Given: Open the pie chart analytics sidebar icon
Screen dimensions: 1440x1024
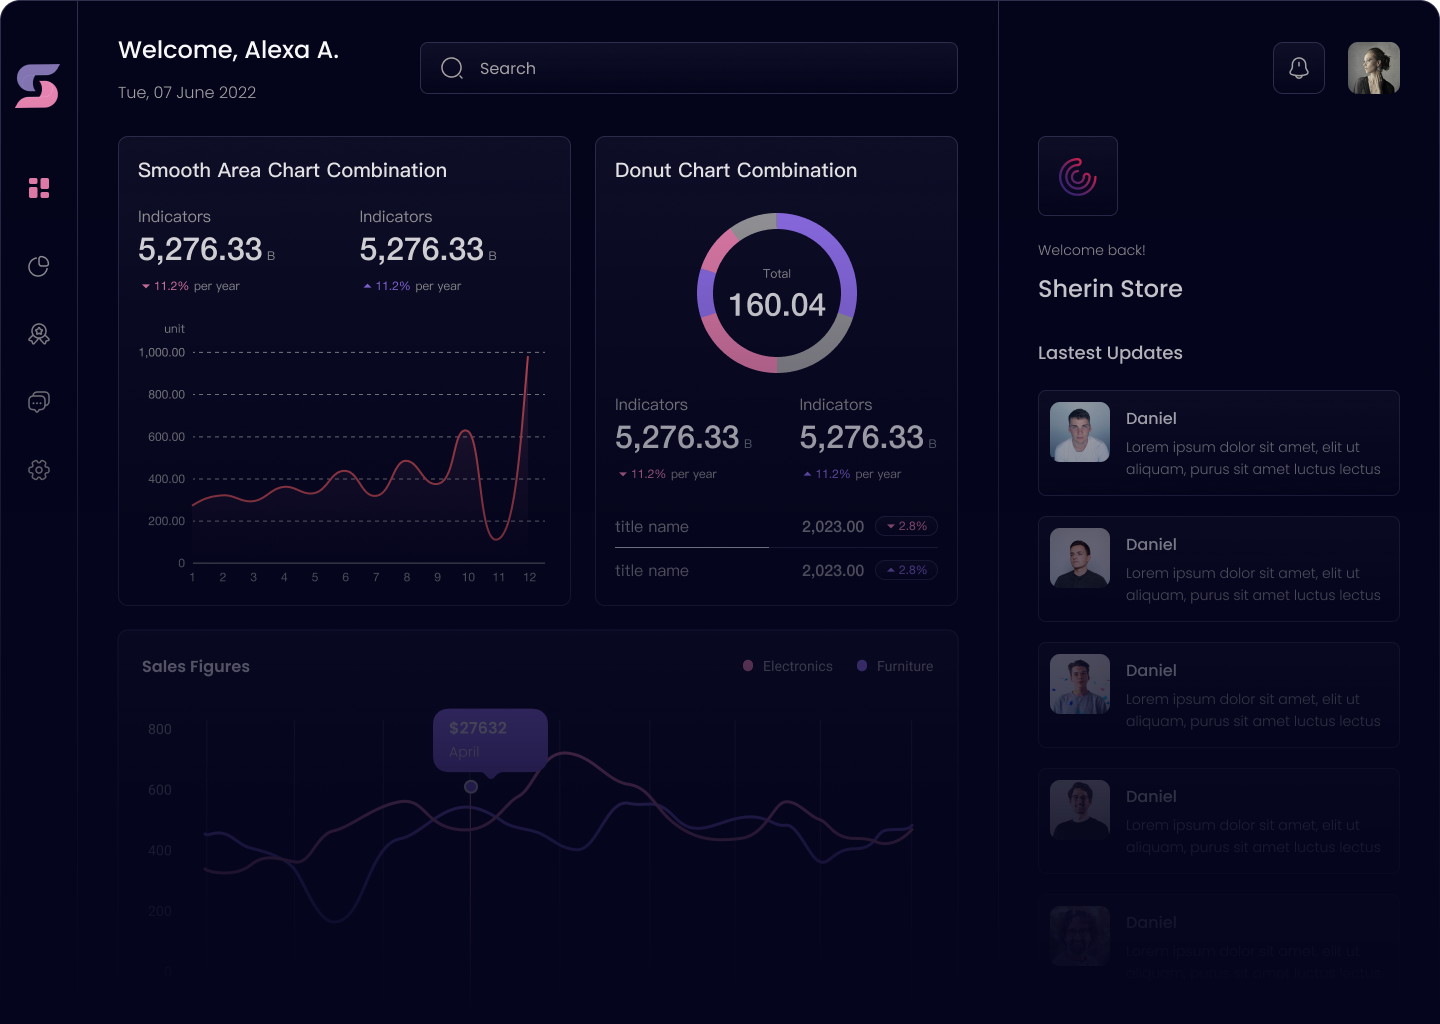Looking at the screenshot, I should pos(39,266).
